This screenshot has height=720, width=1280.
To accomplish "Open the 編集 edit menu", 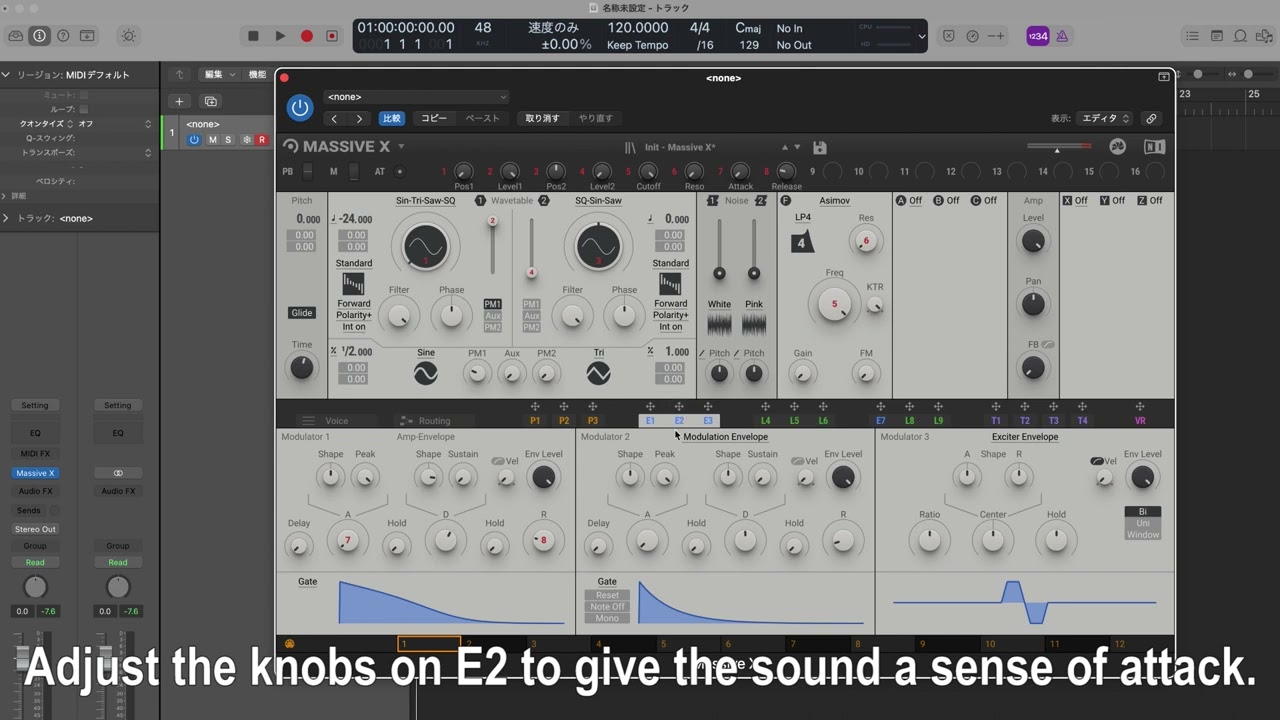I will point(219,75).
